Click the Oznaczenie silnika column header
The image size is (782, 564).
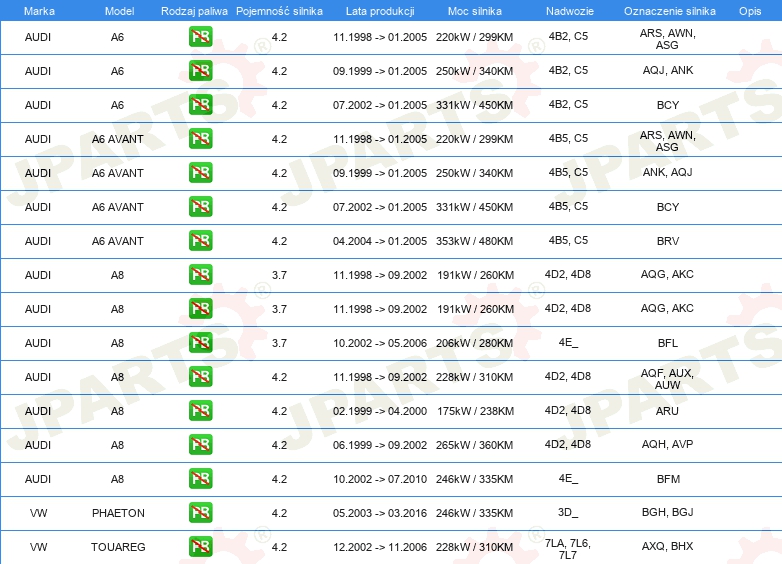(669, 11)
